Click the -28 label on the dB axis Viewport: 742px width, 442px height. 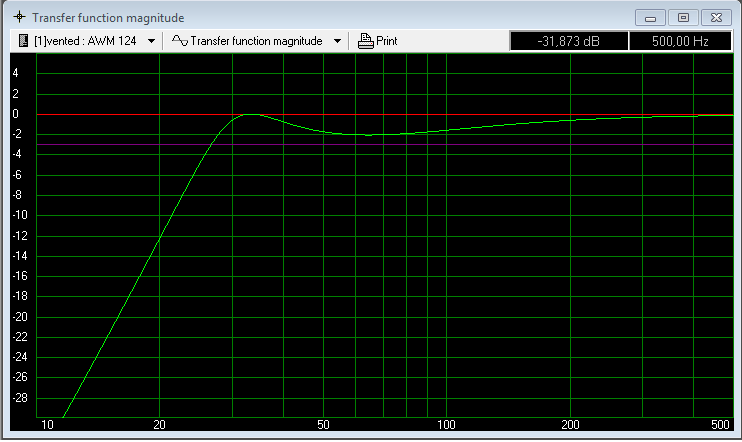(16, 398)
